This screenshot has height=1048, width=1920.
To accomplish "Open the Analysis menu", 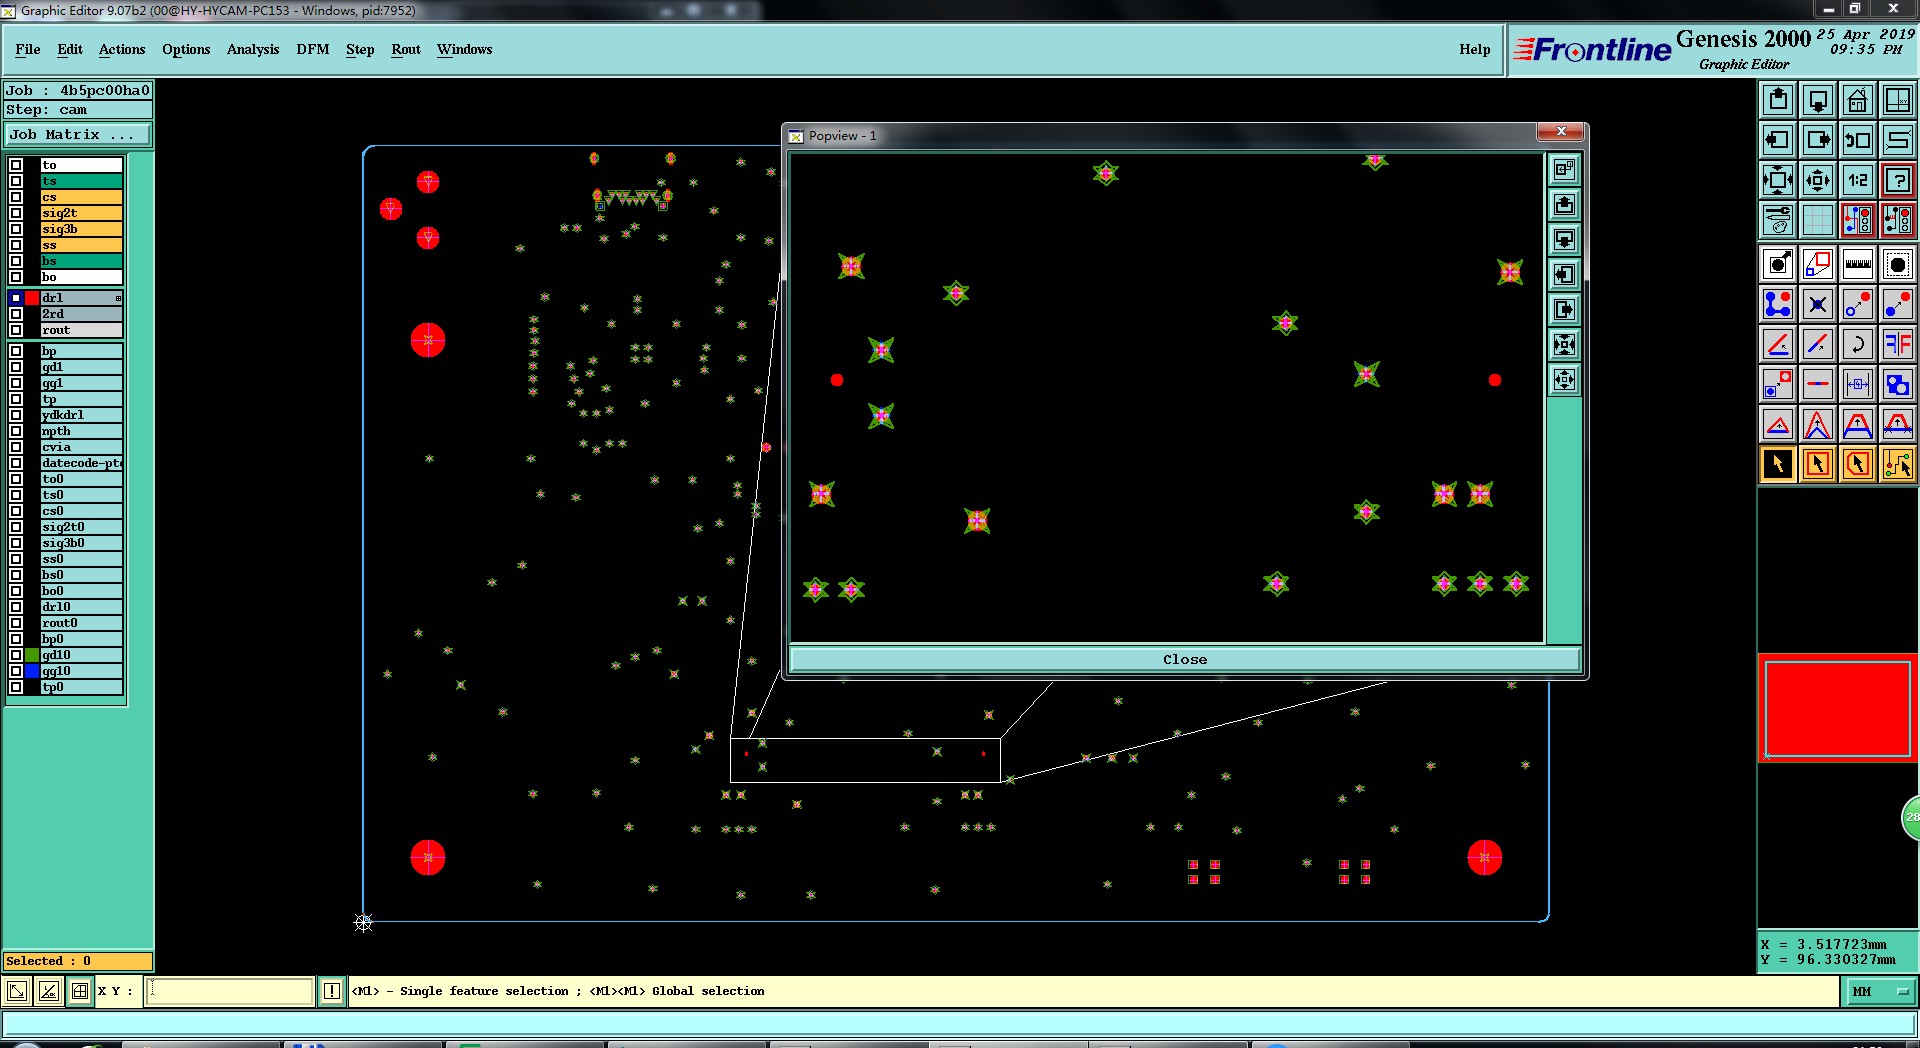I will click(x=253, y=49).
